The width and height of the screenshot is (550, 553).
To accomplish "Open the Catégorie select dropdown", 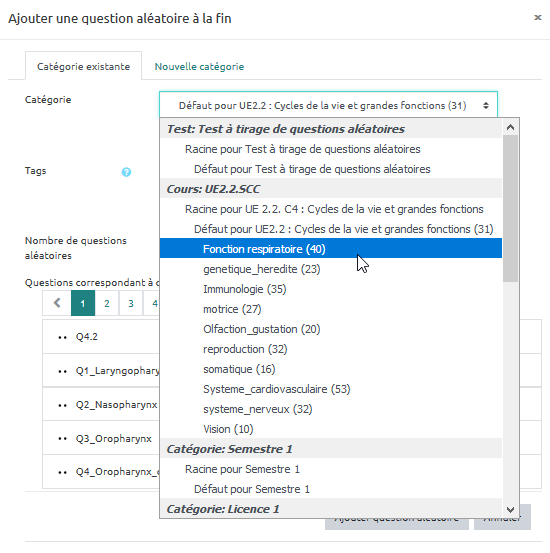I will (x=328, y=105).
